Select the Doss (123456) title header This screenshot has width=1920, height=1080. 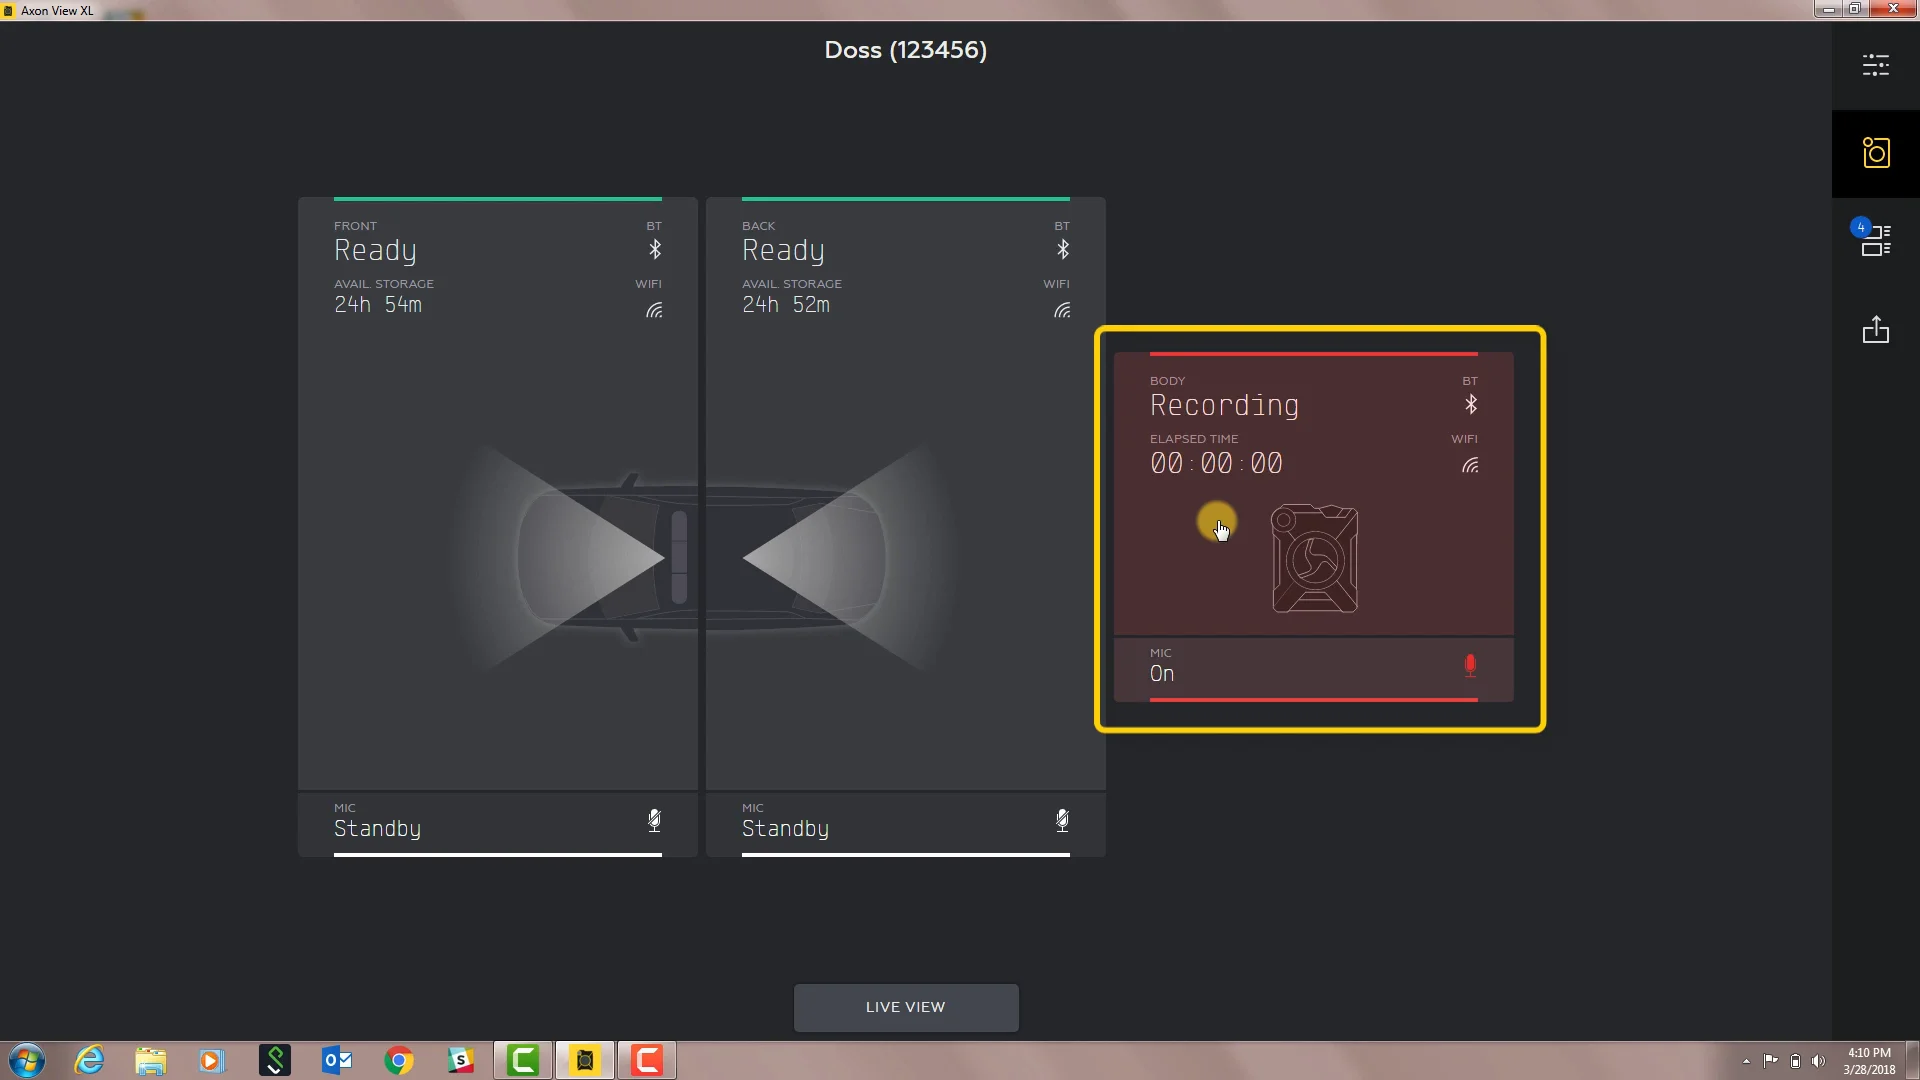[905, 50]
